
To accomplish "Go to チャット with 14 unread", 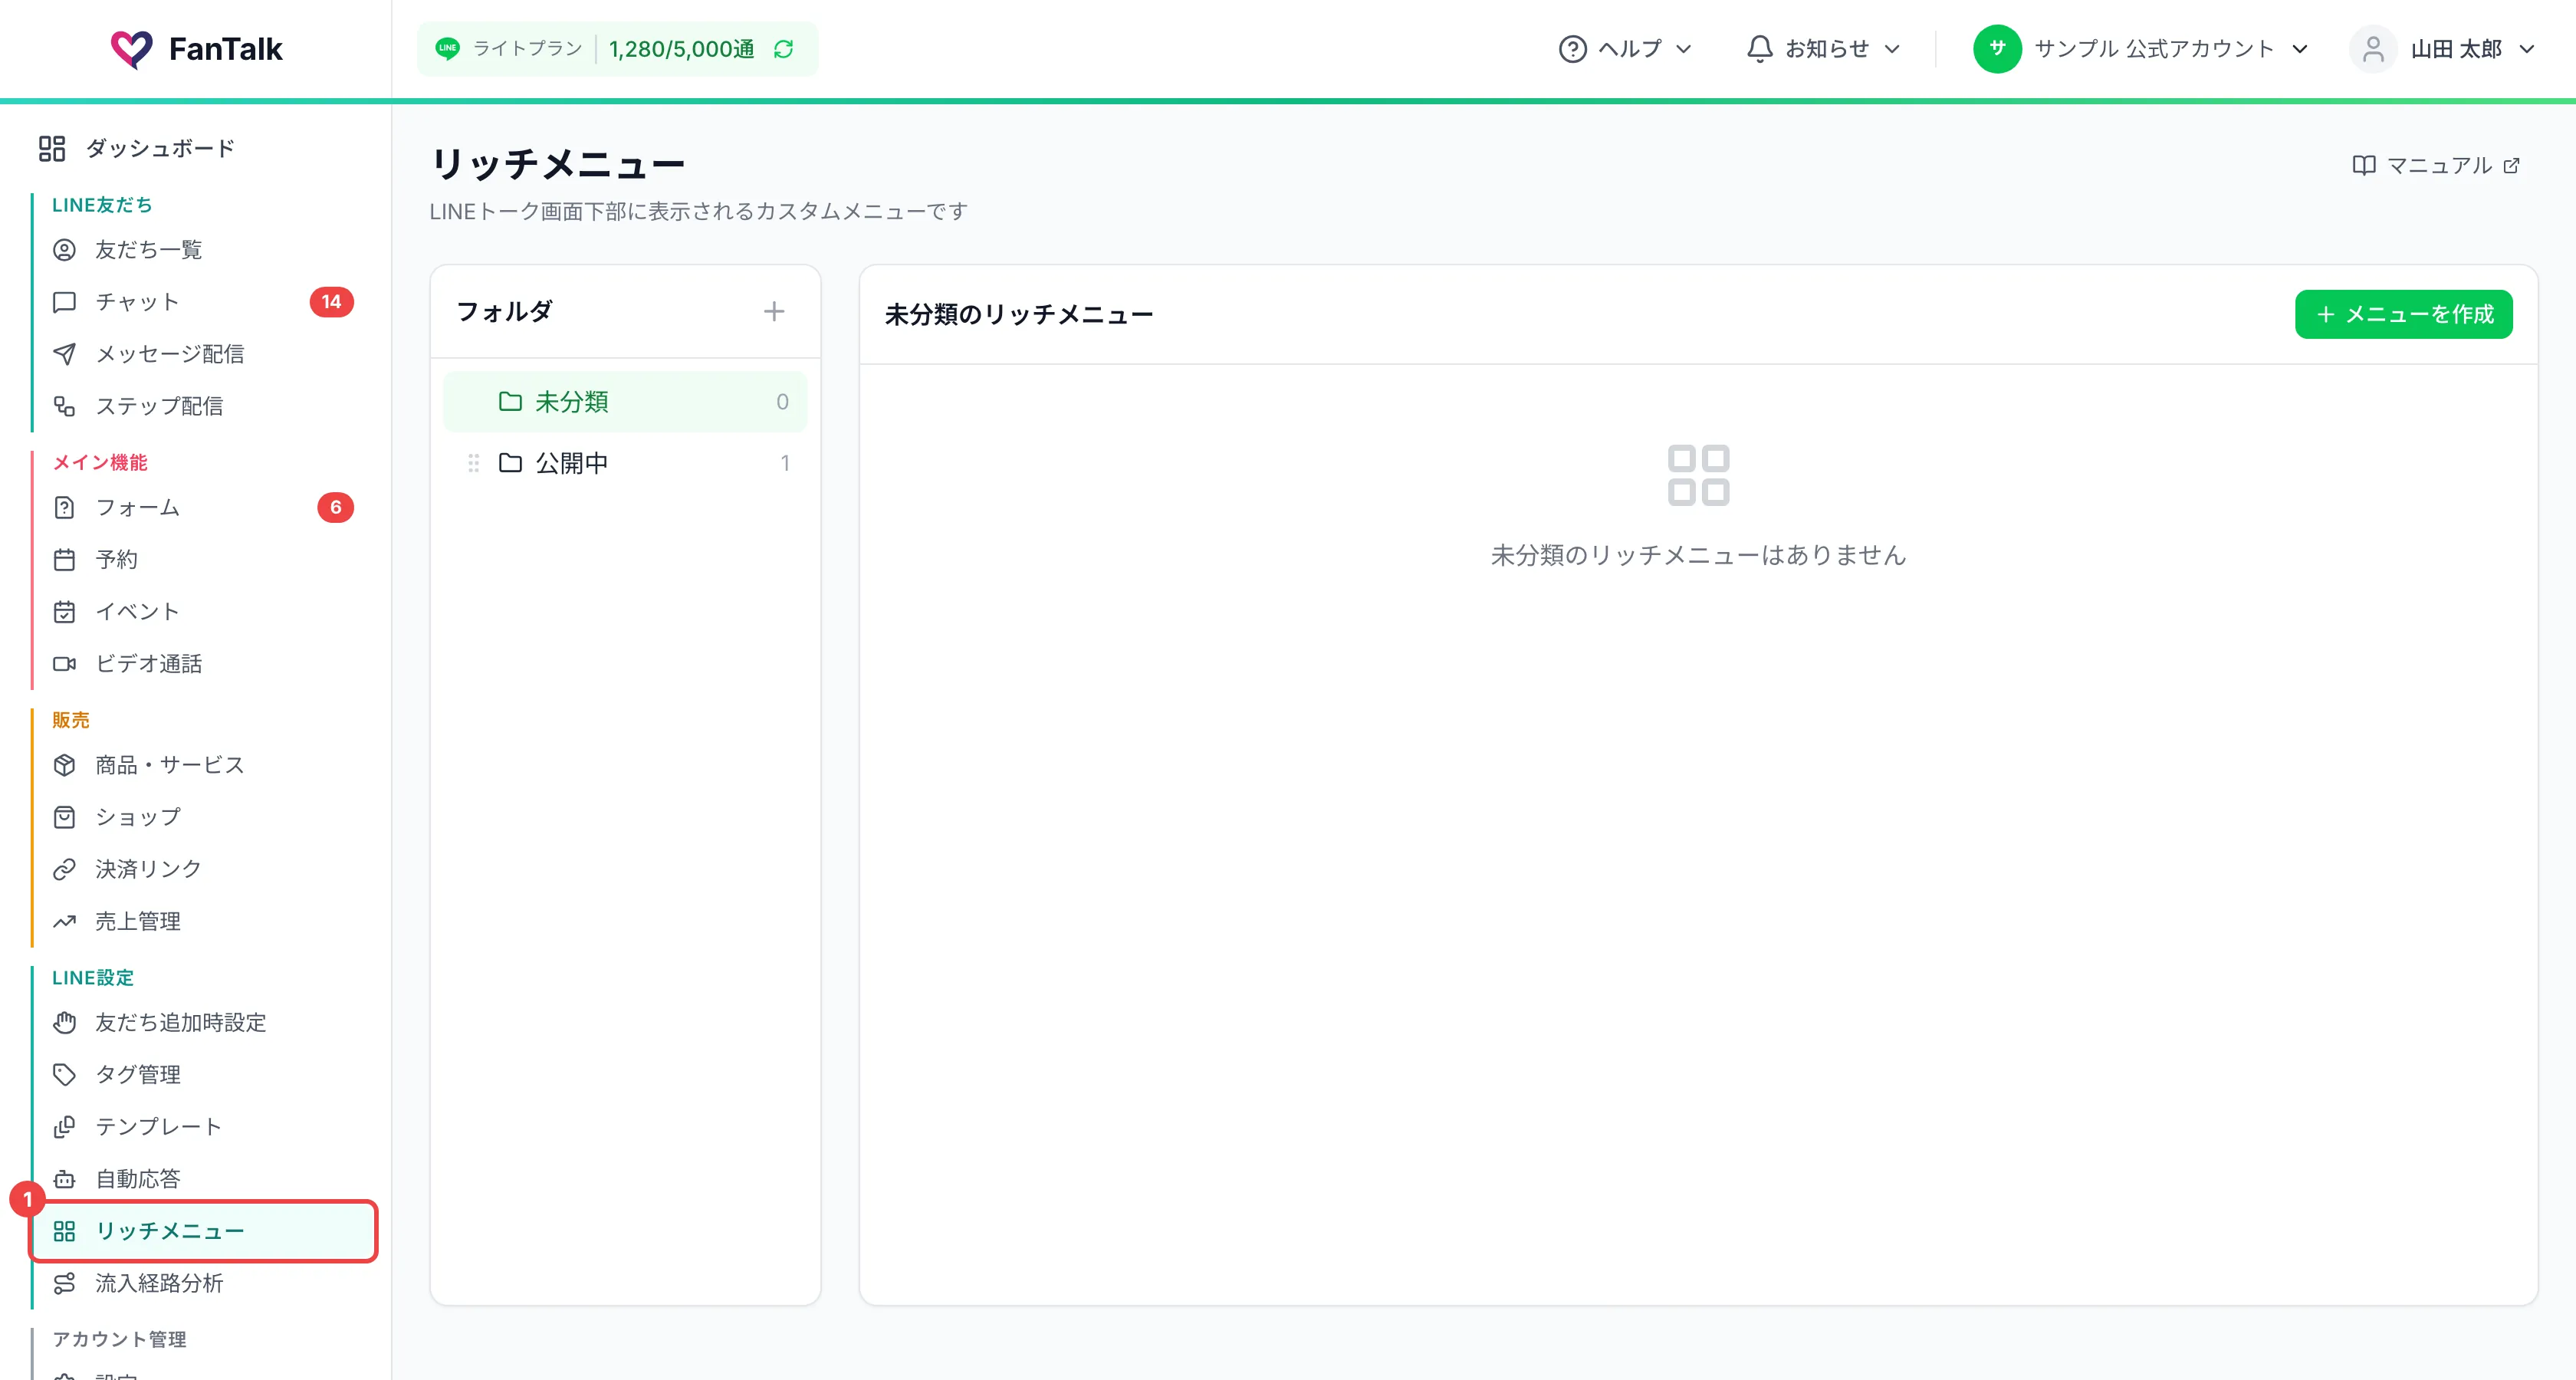I will 205,302.
